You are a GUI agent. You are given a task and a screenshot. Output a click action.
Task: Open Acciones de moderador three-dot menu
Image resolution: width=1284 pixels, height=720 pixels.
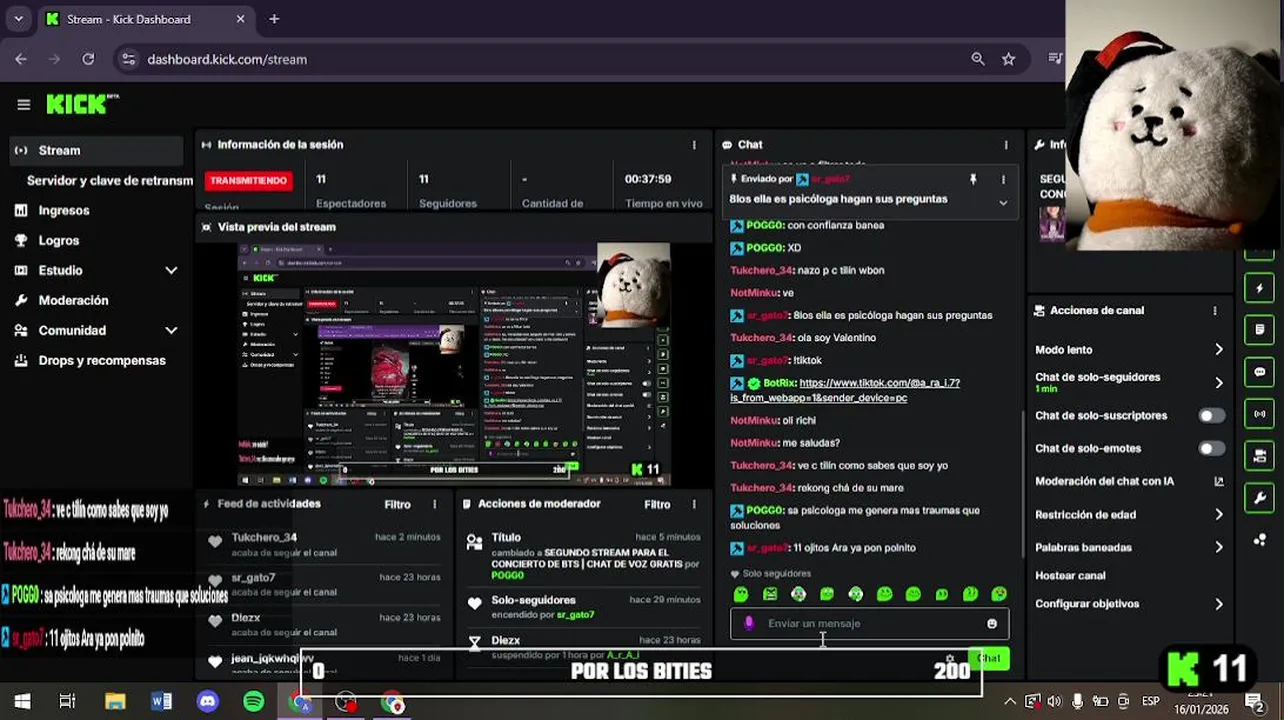tap(694, 504)
